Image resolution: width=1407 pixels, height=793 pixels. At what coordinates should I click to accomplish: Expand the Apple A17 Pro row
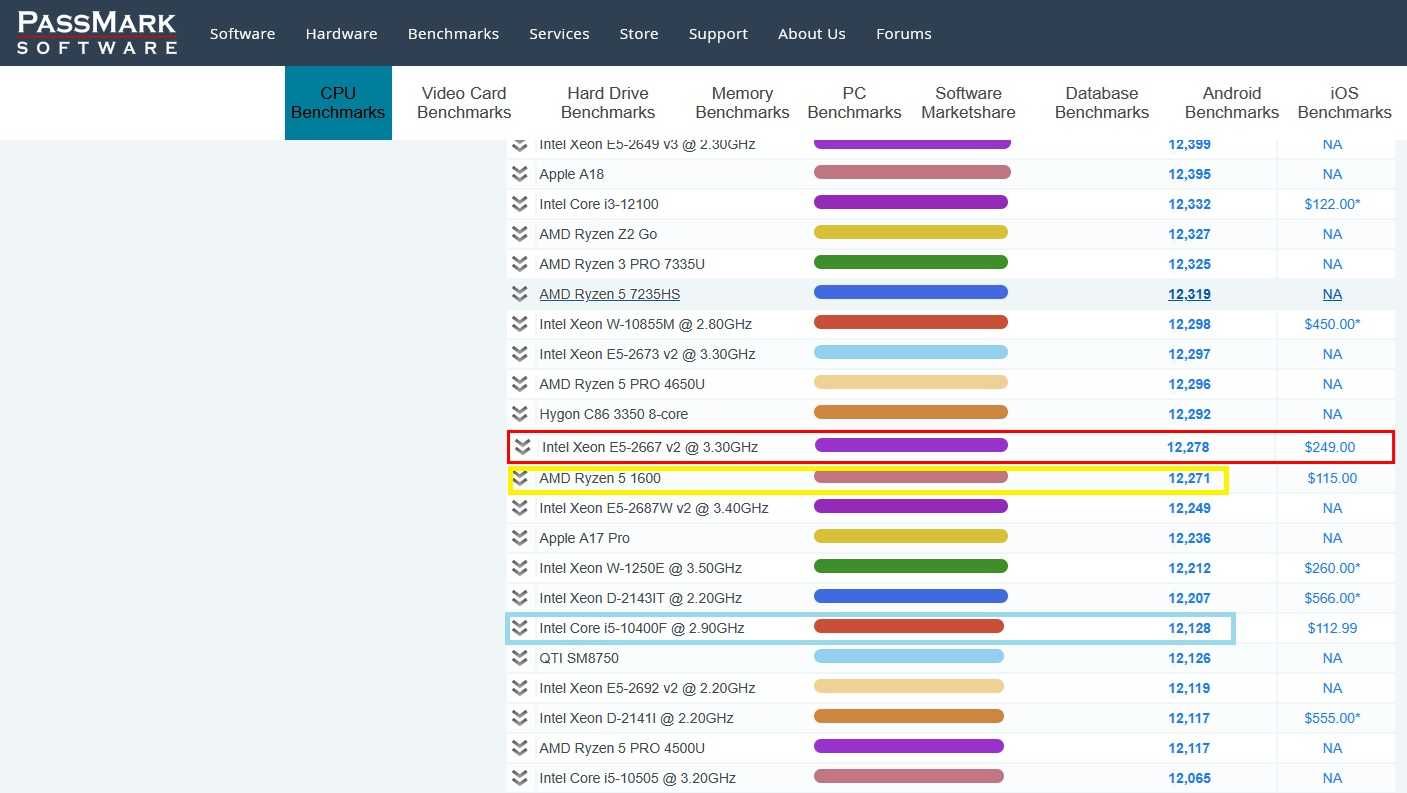519,538
